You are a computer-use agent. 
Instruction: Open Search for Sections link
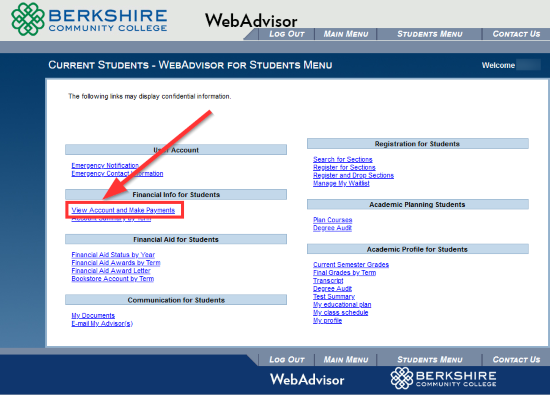pyautogui.click(x=343, y=159)
